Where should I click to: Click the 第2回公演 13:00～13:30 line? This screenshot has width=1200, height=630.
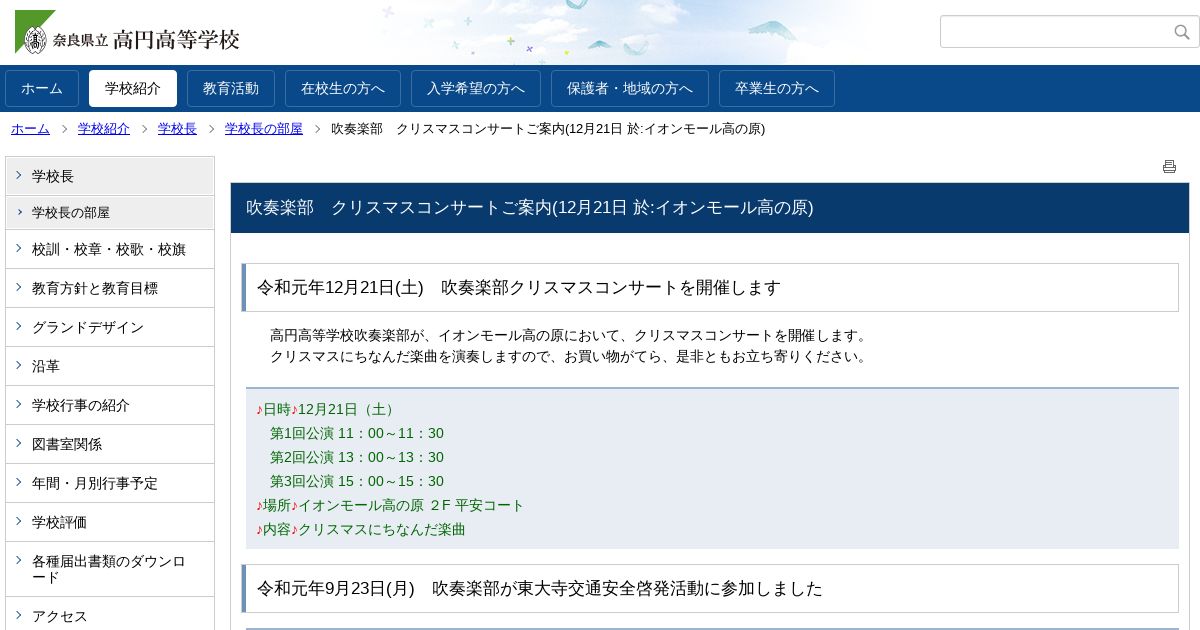(357, 458)
